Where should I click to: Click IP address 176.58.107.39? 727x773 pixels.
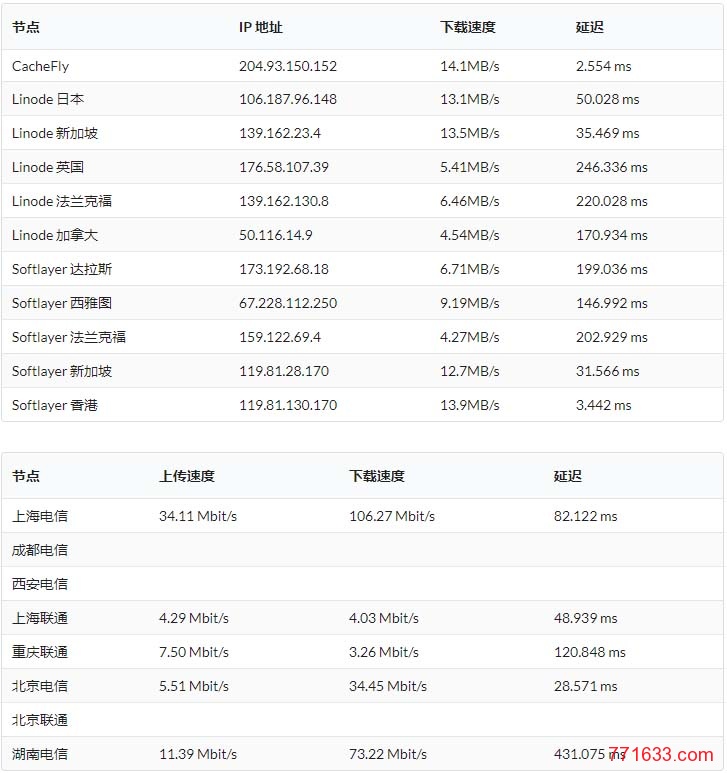[284, 167]
